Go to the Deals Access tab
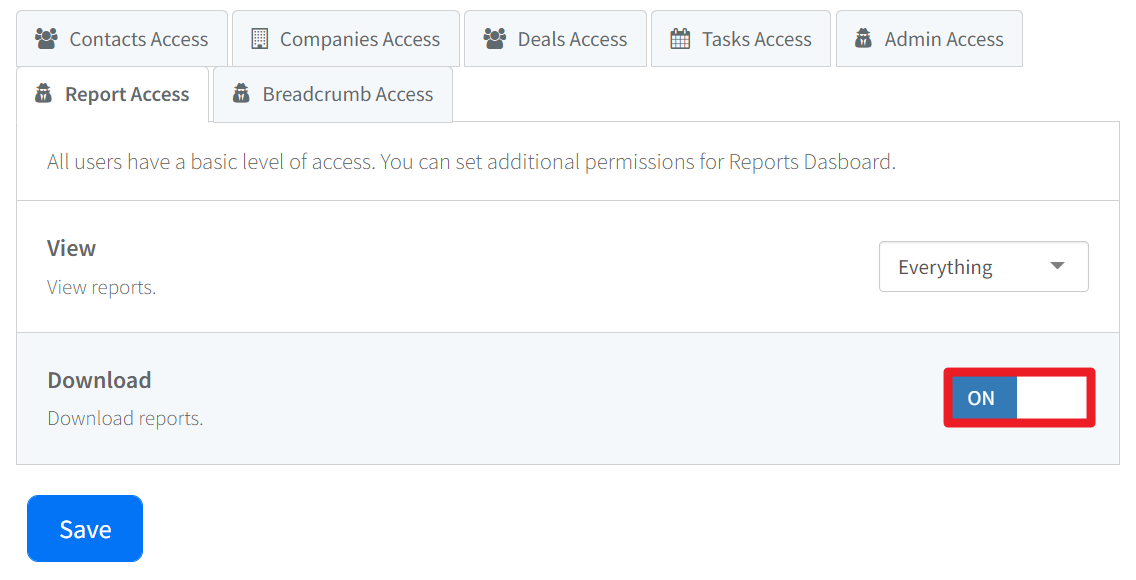This screenshot has height=580, width=1136. pos(572,39)
